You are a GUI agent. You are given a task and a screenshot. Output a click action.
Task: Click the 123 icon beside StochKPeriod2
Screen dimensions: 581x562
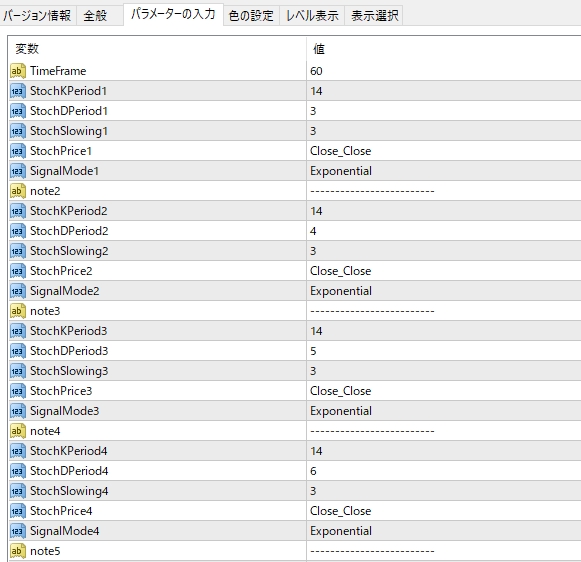pyautogui.click(x=18, y=211)
